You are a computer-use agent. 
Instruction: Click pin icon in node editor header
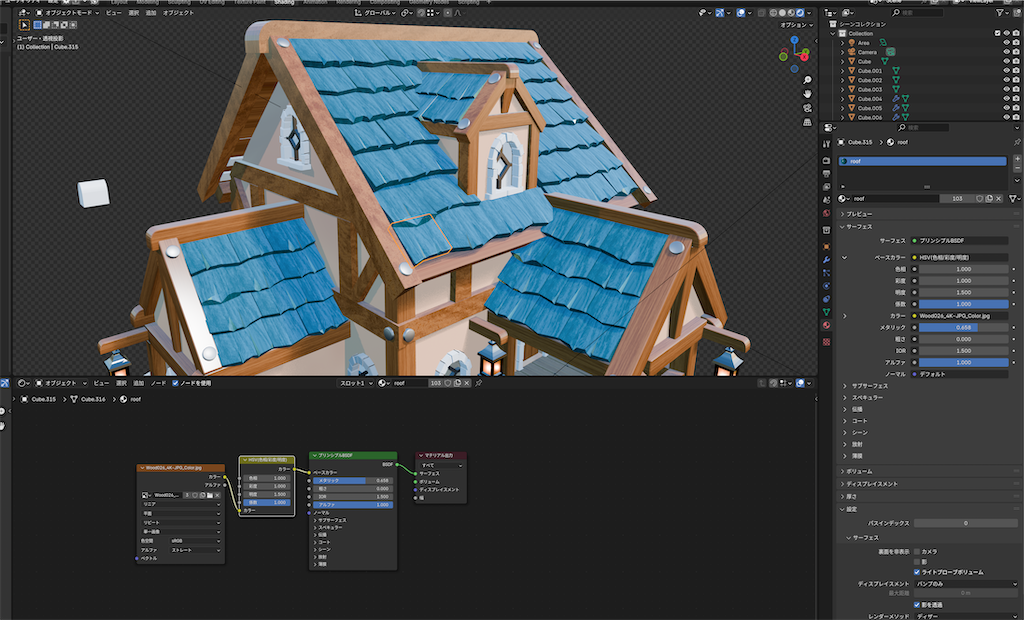479,383
